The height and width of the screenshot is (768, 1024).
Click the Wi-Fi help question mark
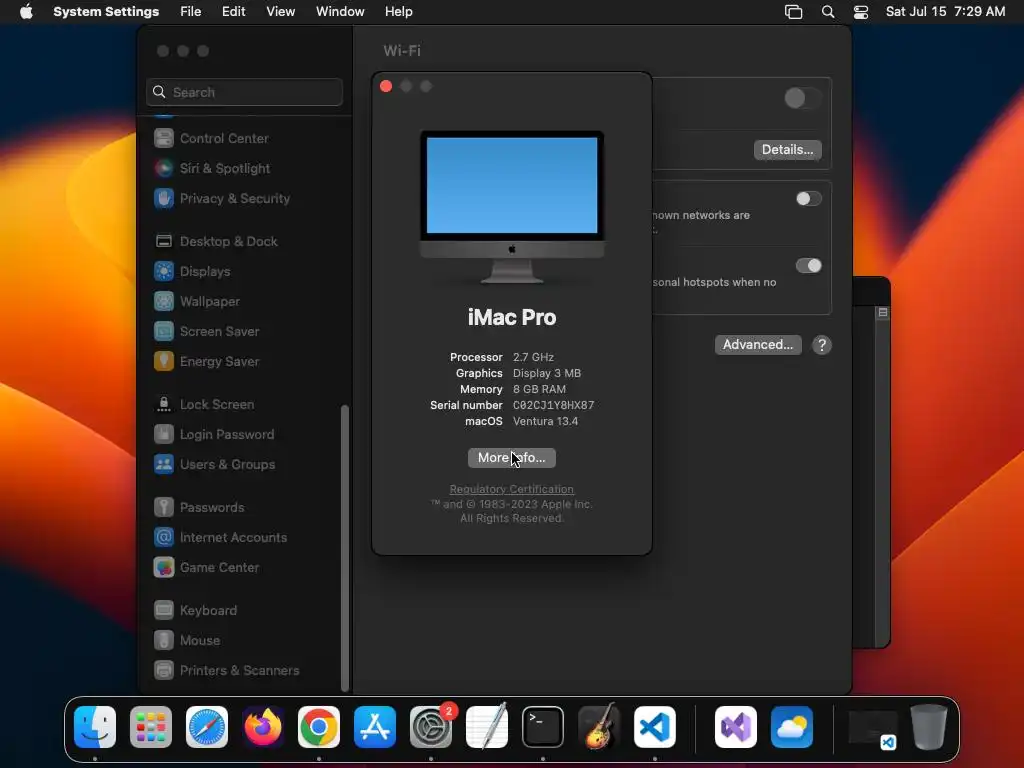click(x=822, y=345)
